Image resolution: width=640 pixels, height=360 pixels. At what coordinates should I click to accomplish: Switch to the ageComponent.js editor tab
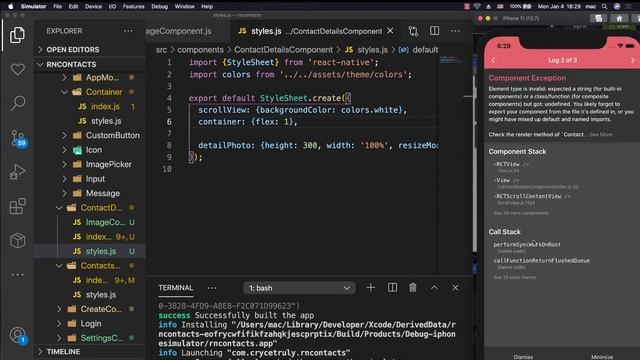[x=178, y=31]
